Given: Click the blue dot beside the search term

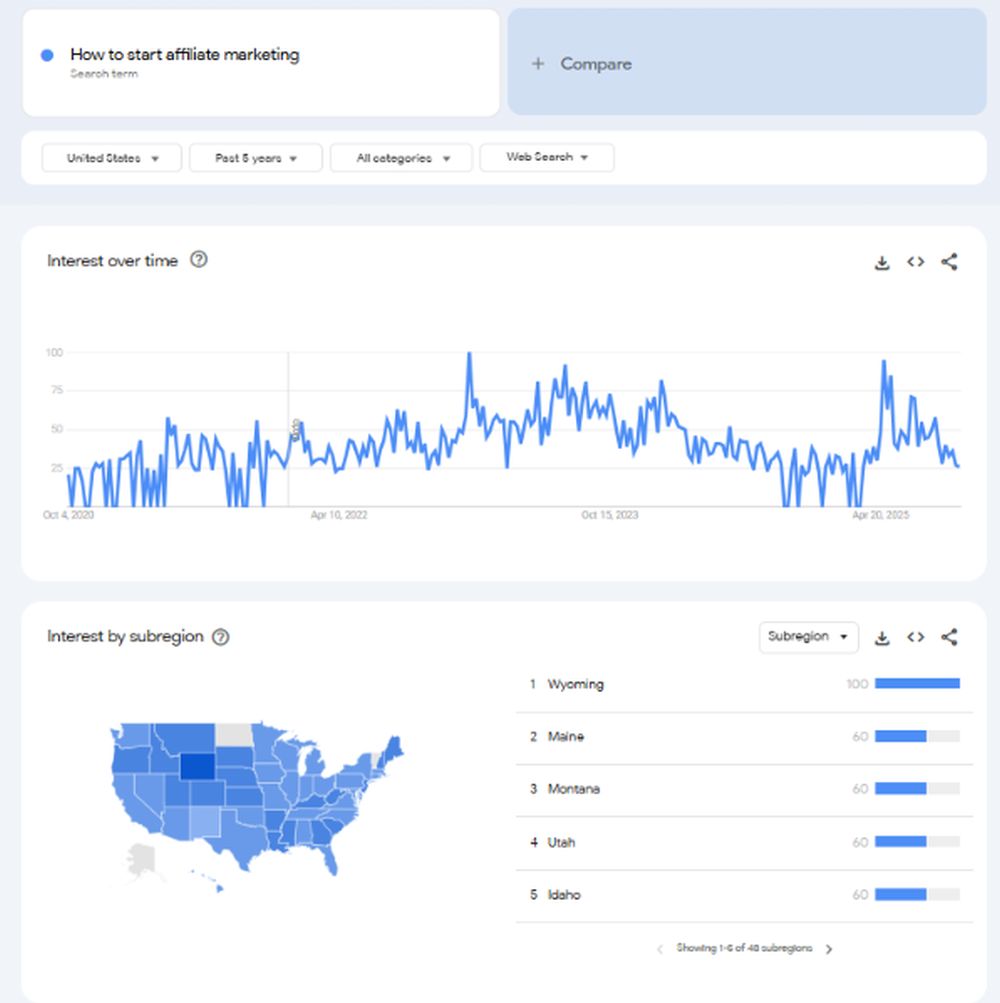Looking at the screenshot, I should [47, 56].
